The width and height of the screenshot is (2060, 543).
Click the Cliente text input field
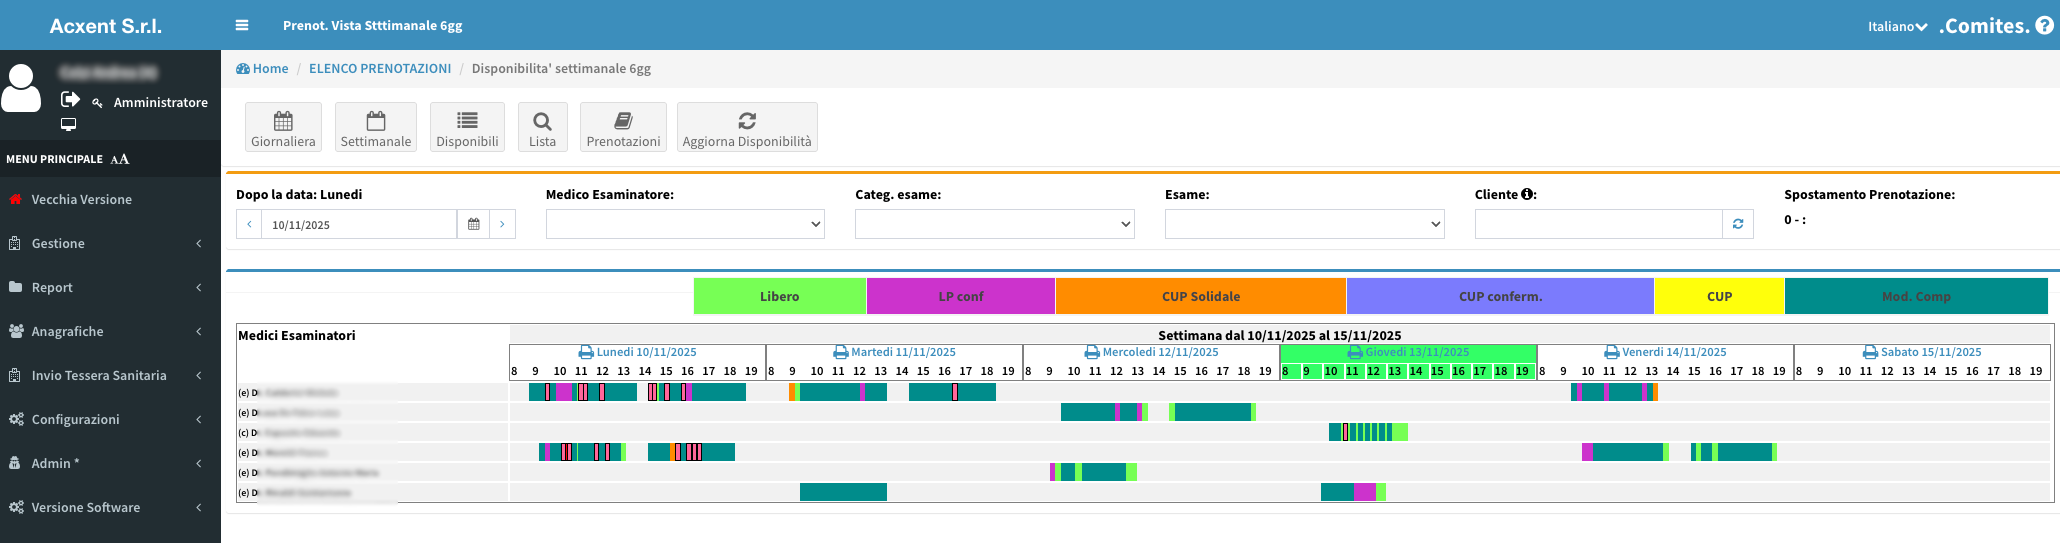tap(1598, 225)
